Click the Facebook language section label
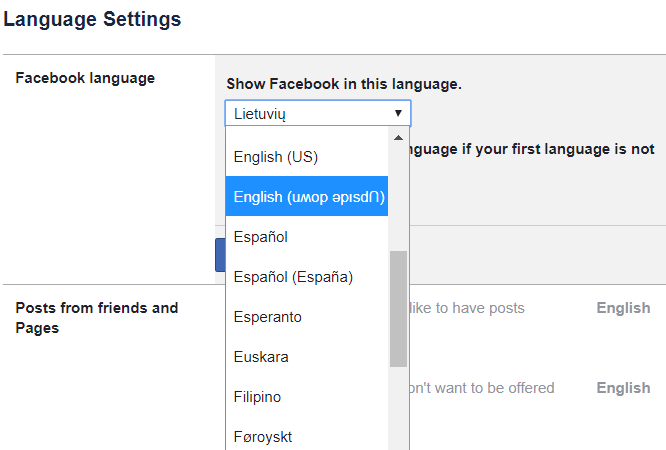 coord(85,78)
